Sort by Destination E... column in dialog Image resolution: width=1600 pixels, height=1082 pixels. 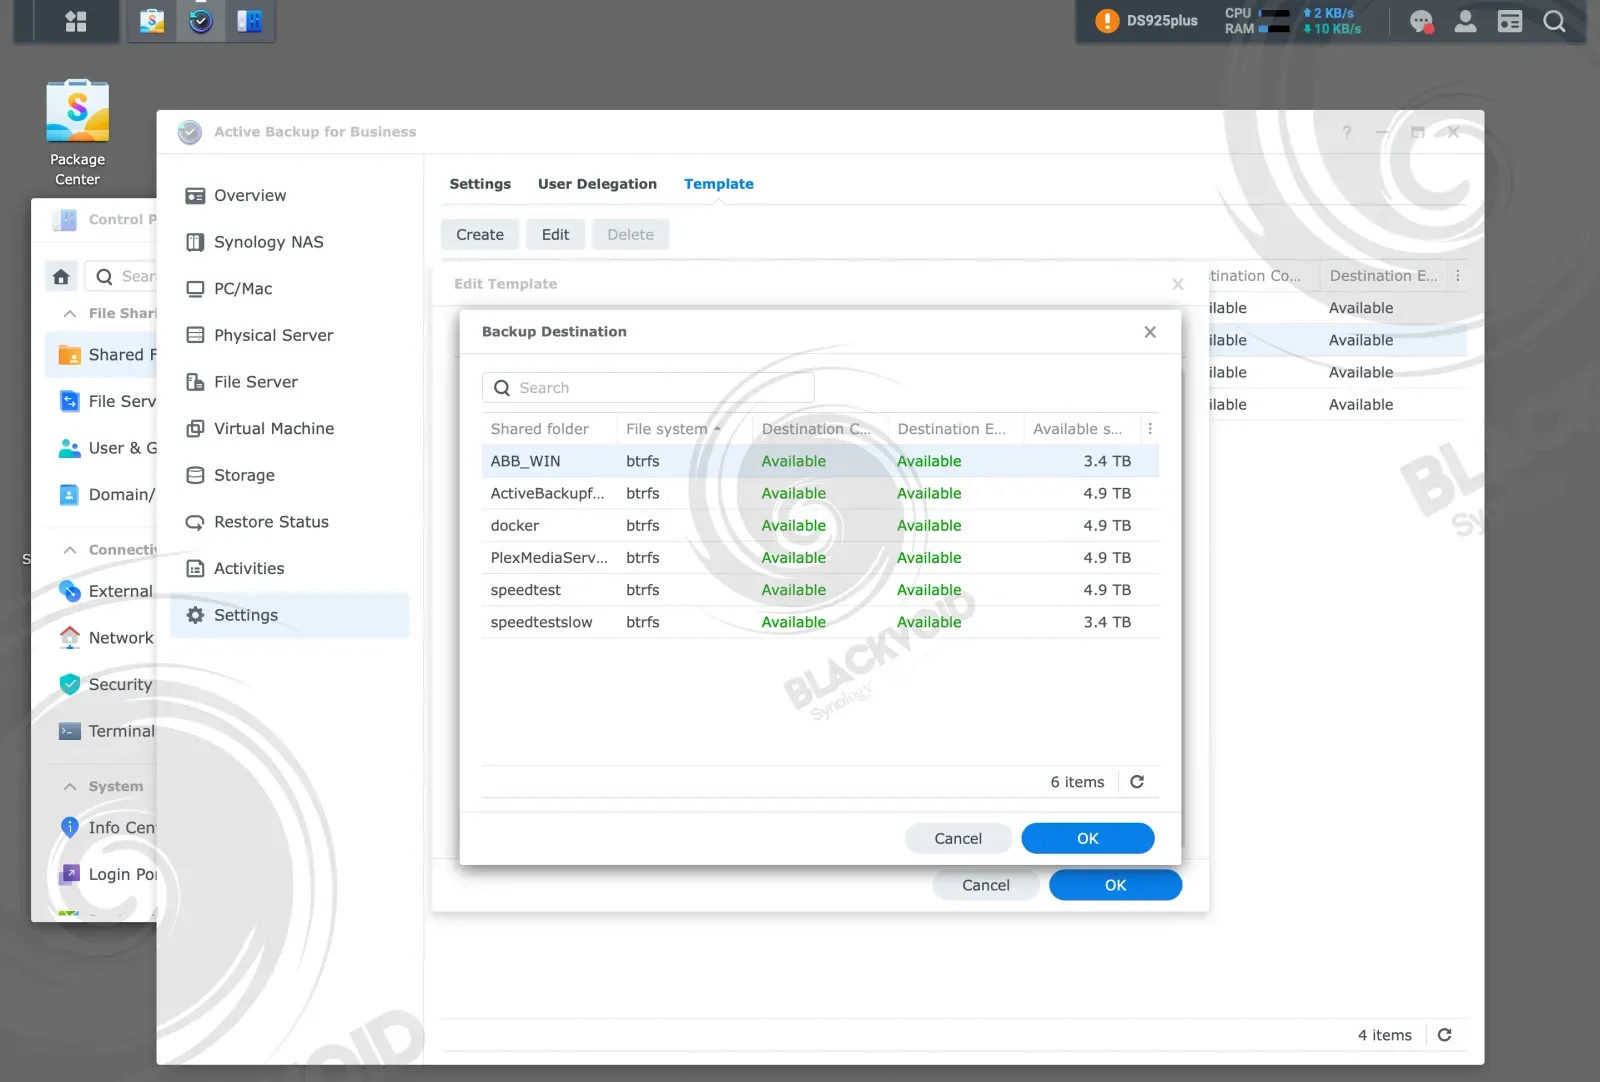coord(955,429)
